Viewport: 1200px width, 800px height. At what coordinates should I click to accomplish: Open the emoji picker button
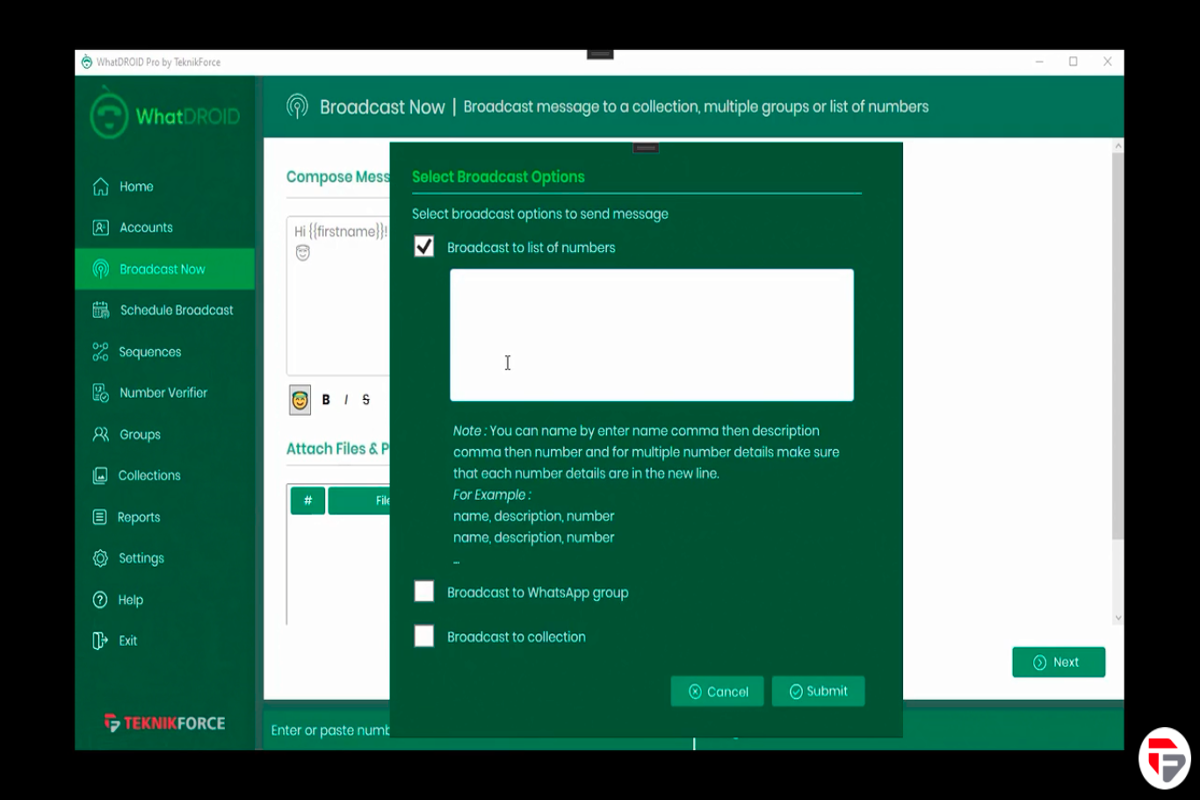click(x=300, y=400)
